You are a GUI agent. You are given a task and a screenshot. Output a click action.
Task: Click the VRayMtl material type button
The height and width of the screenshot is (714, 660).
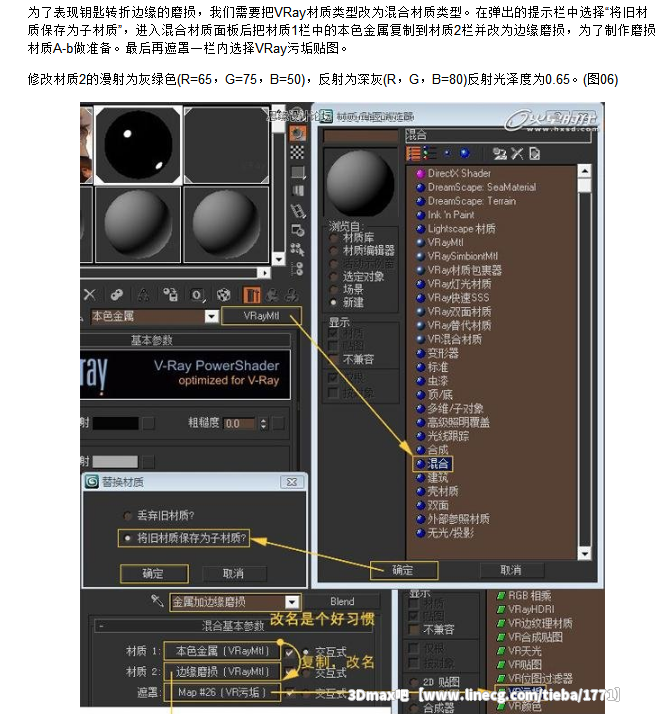(261, 316)
